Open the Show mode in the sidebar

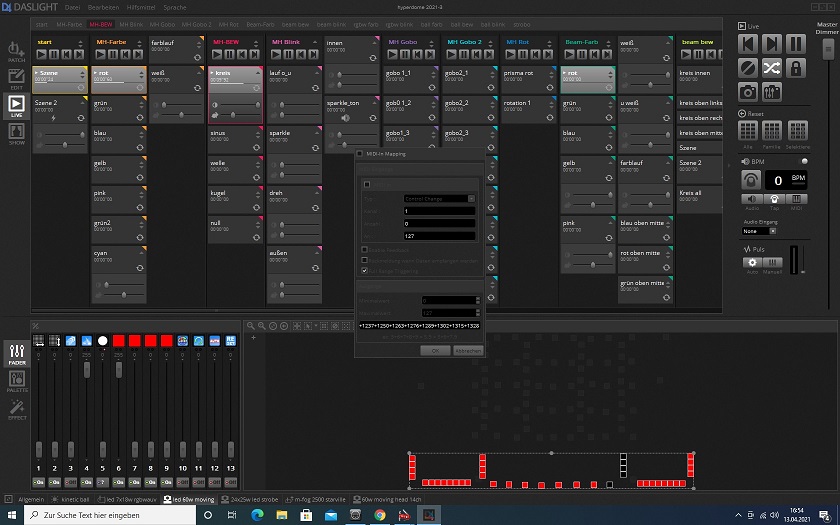click(16, 134)
